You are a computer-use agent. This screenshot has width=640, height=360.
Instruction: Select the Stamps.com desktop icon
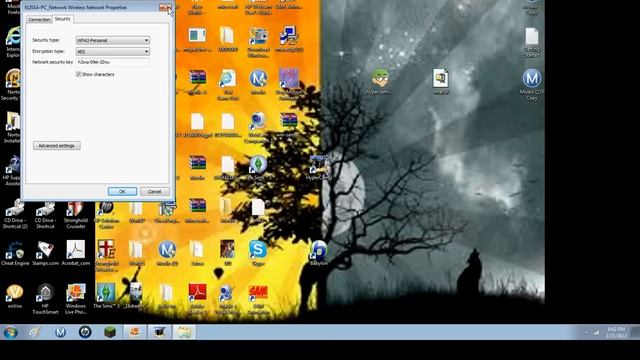(45, 253)
